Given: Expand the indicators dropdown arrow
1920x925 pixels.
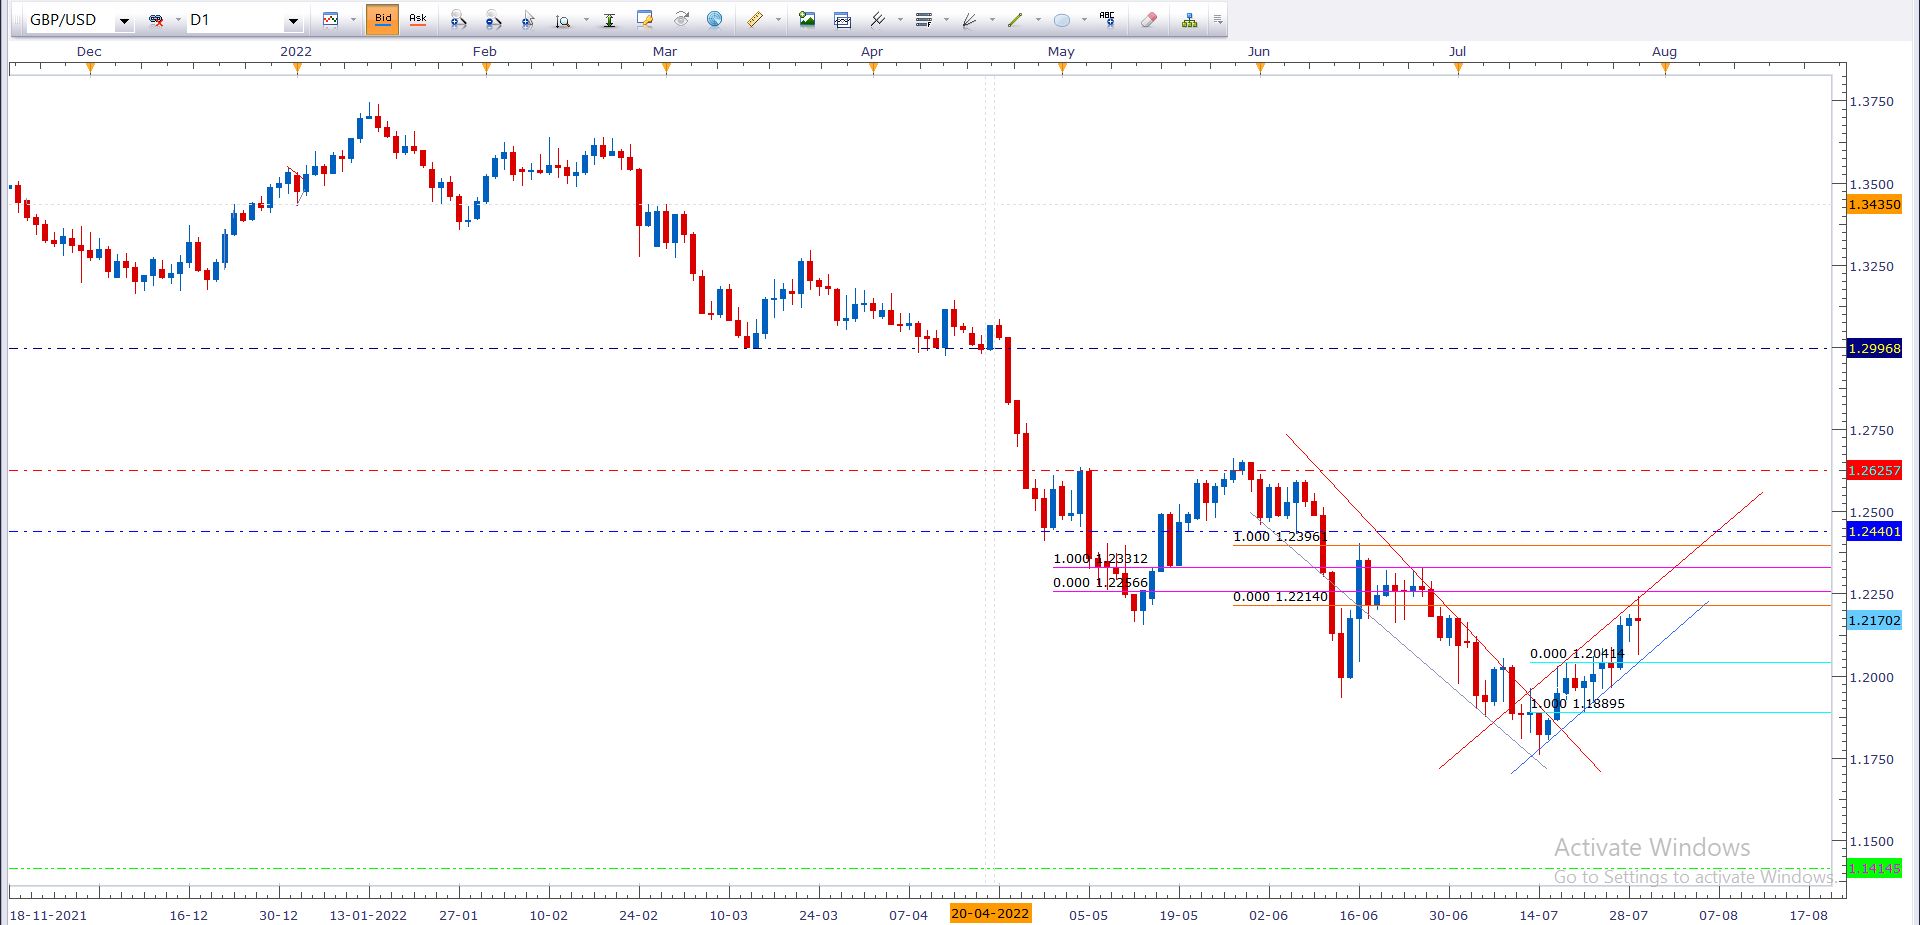Looking at the screenshot, I should [x=900, y=20].
